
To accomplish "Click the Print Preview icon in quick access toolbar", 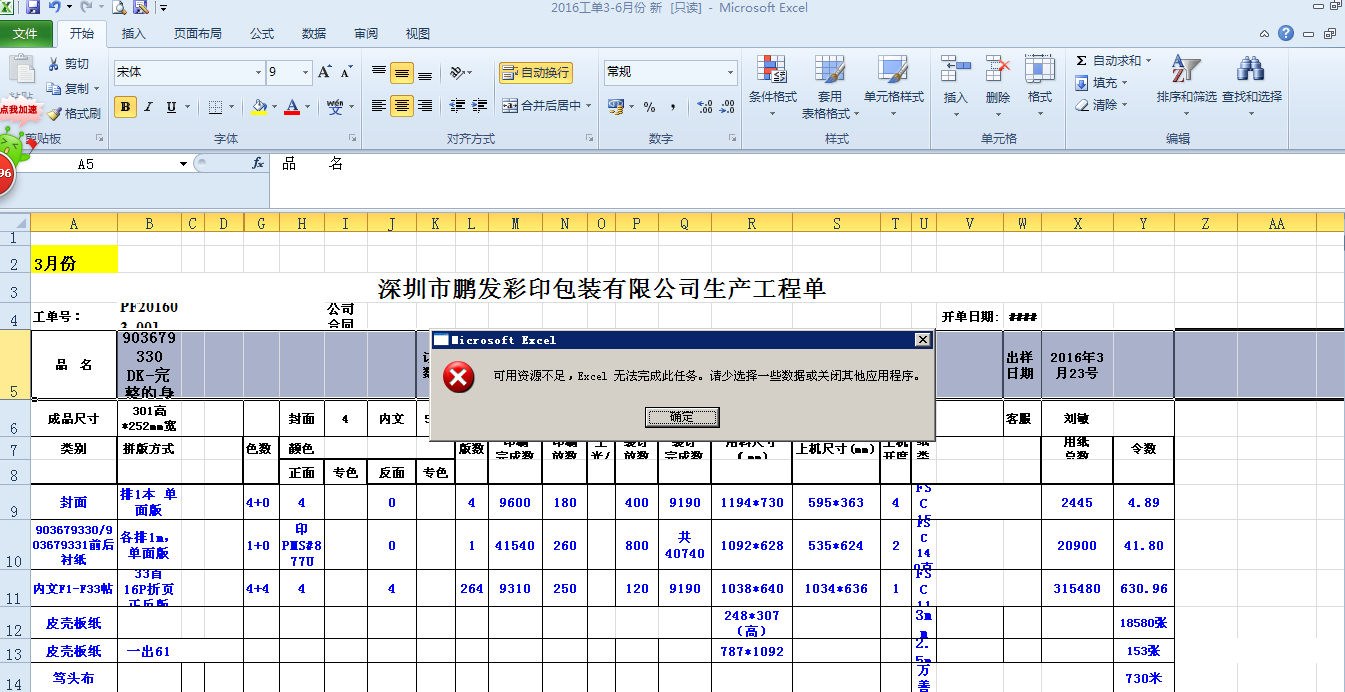I will pyautogui.click(x=119, y=8).
